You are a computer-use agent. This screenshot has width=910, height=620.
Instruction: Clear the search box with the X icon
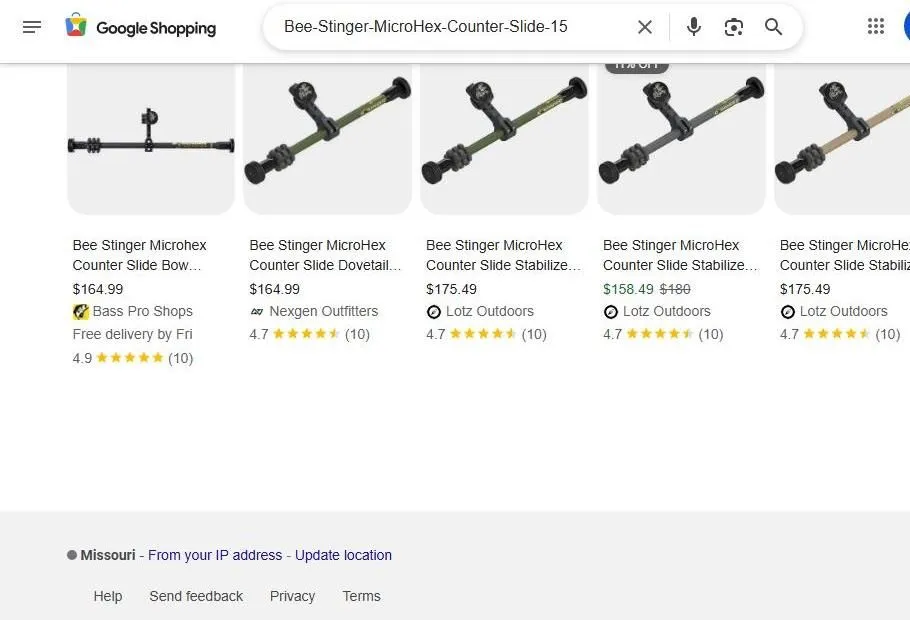tap(645, 27)
